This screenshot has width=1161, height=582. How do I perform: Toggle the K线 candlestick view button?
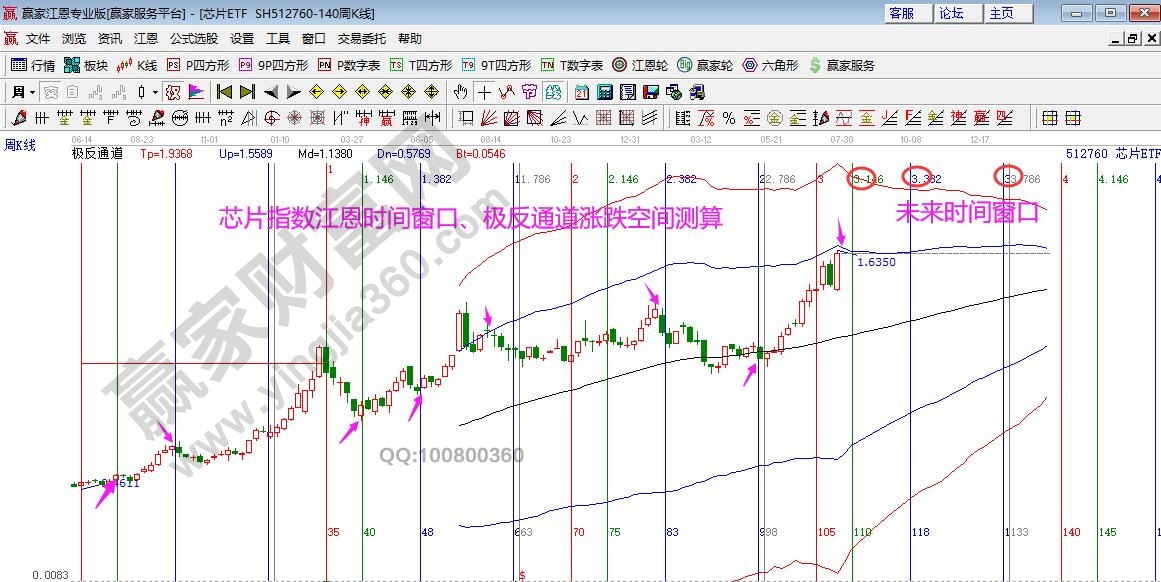[137, 65]
